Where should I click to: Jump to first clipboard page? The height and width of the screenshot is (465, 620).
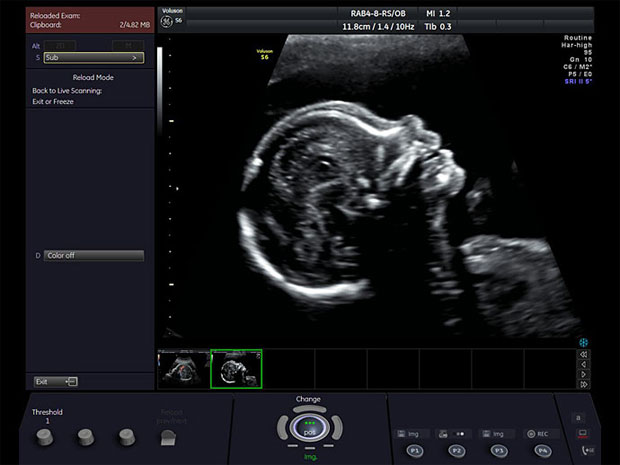click(x=583, y=355)
